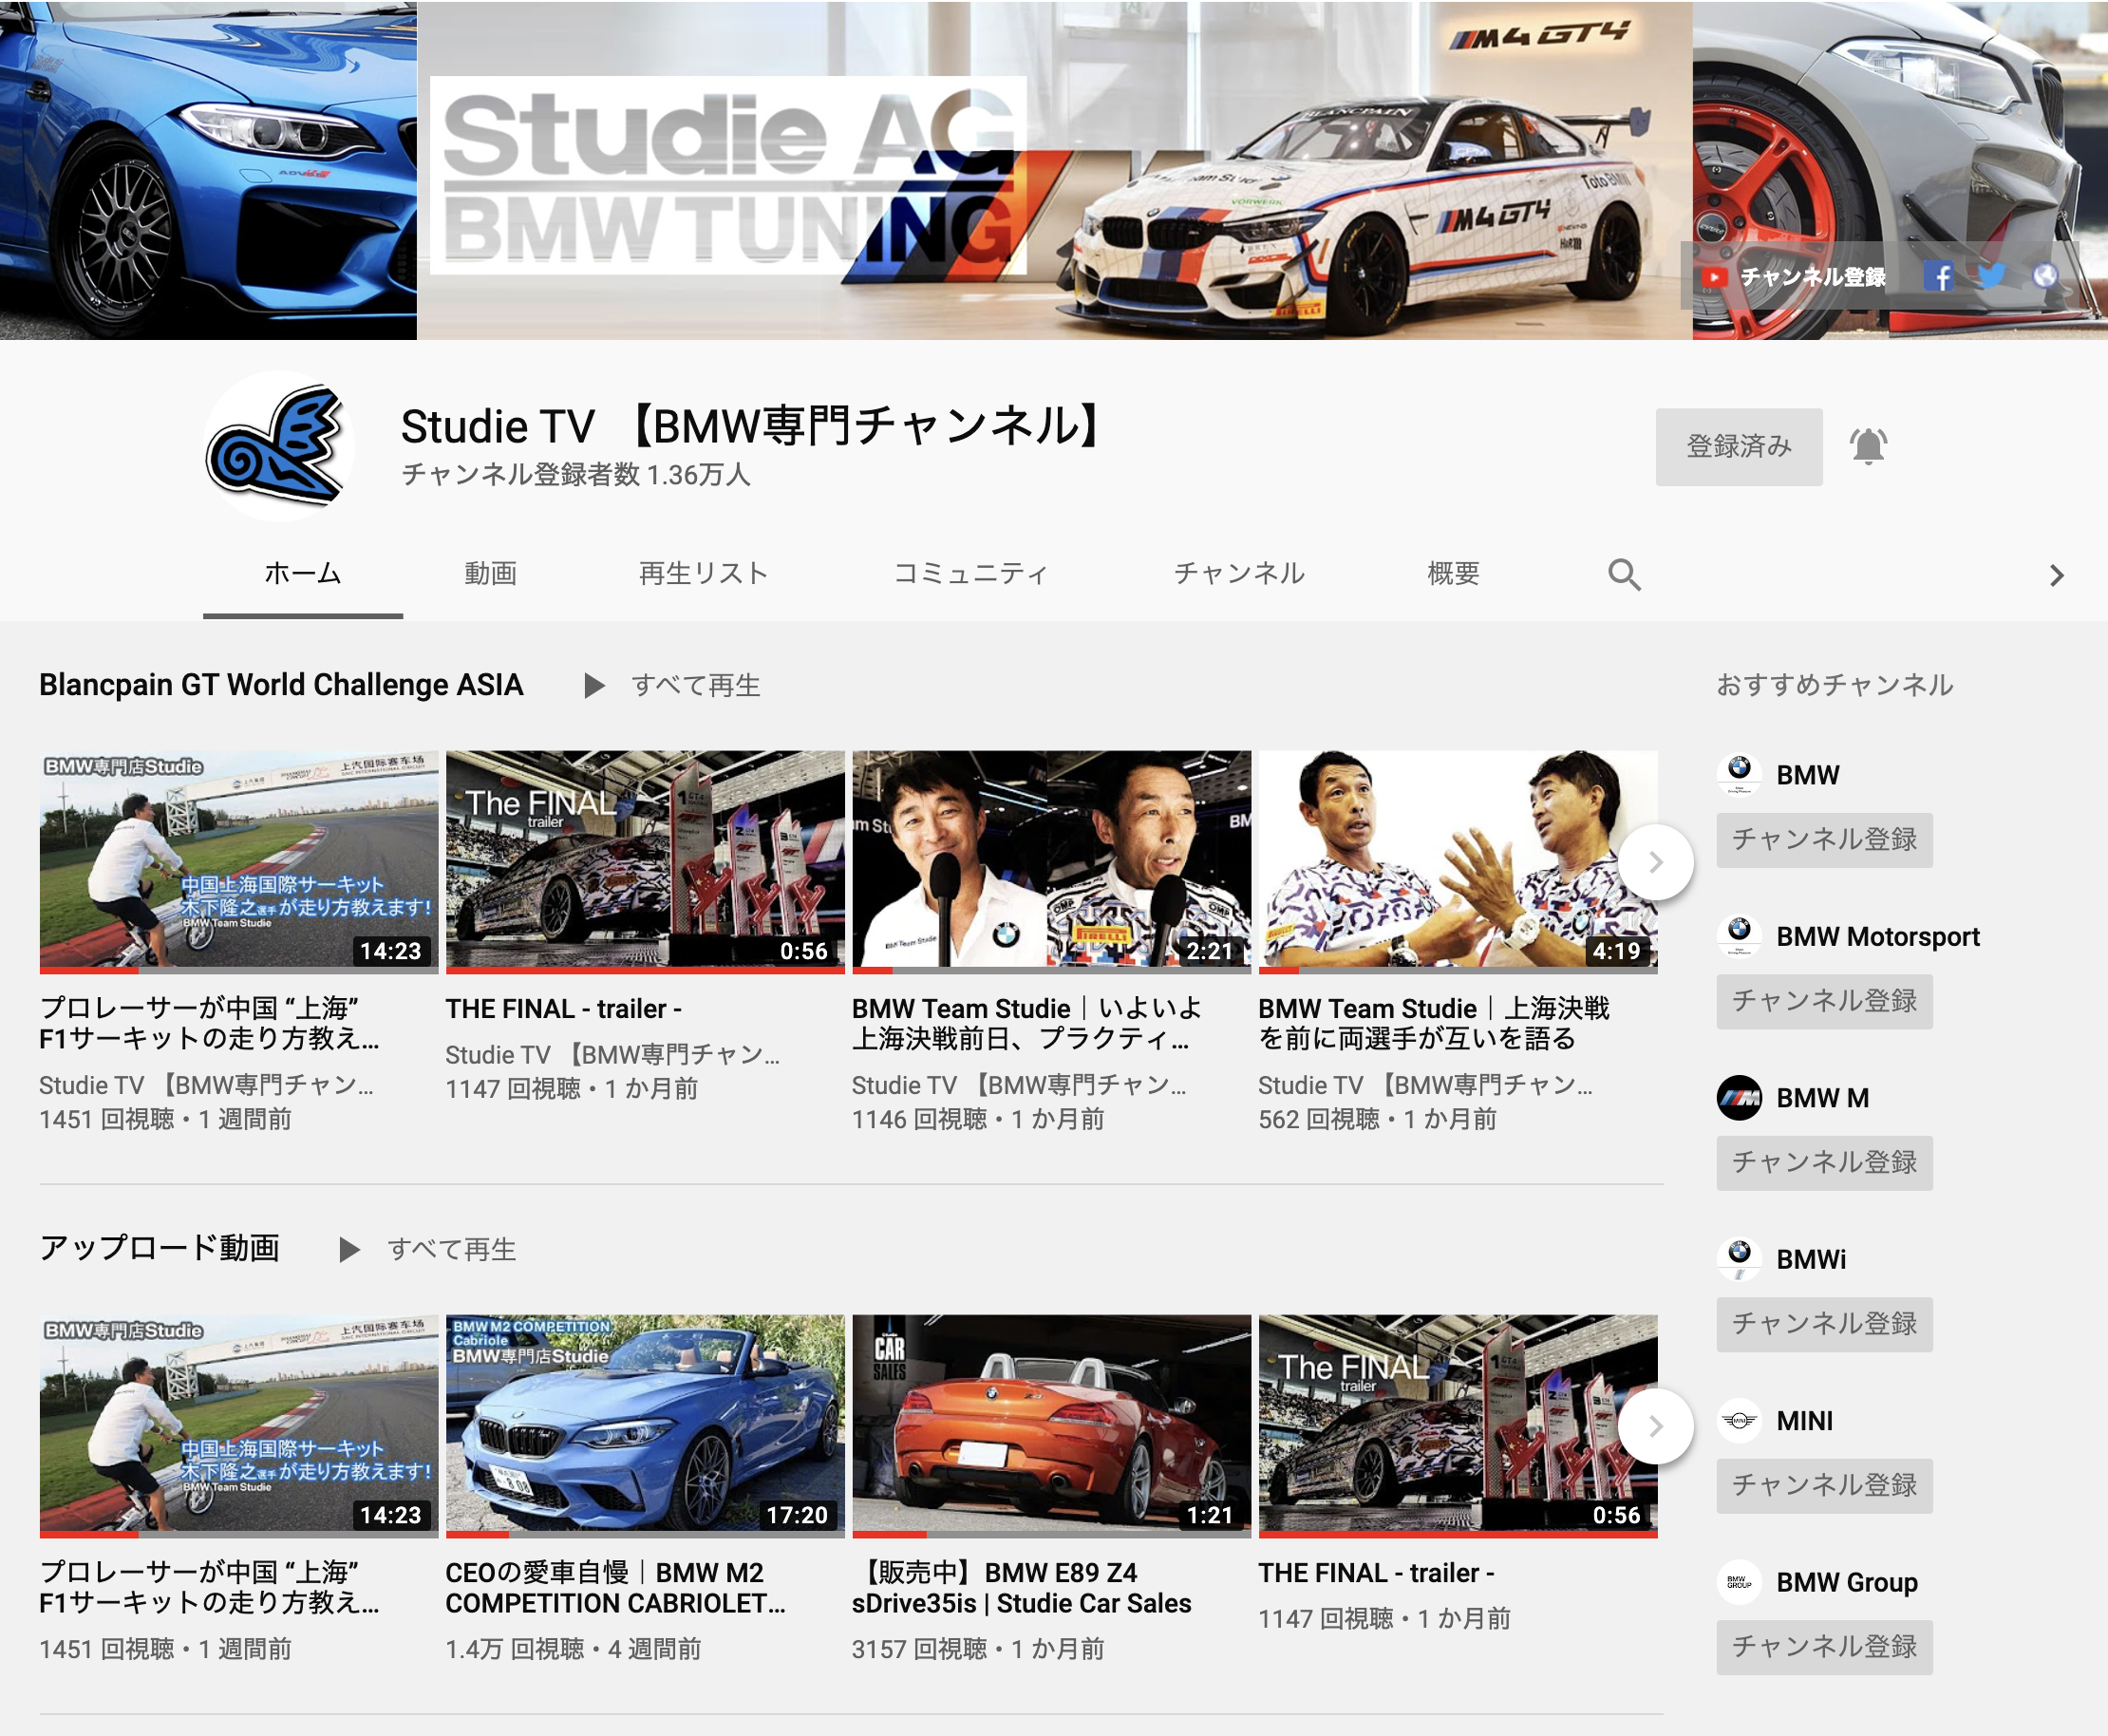Open the アップロード動画 section title

click(x=160, y=1248)
